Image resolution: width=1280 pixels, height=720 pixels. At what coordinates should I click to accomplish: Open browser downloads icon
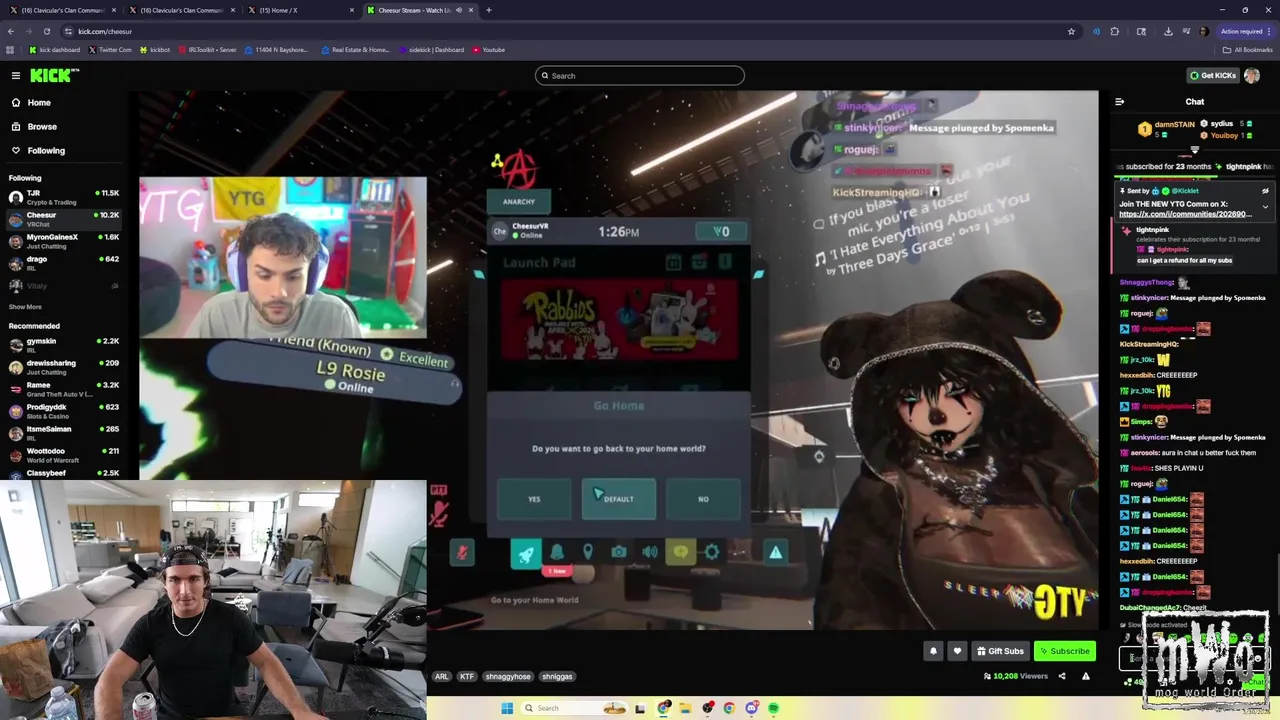(1168, 31)
